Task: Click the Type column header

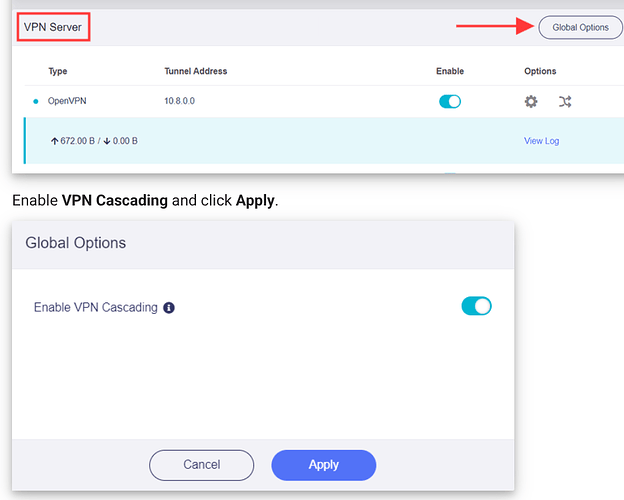Action: click(58, 71)
